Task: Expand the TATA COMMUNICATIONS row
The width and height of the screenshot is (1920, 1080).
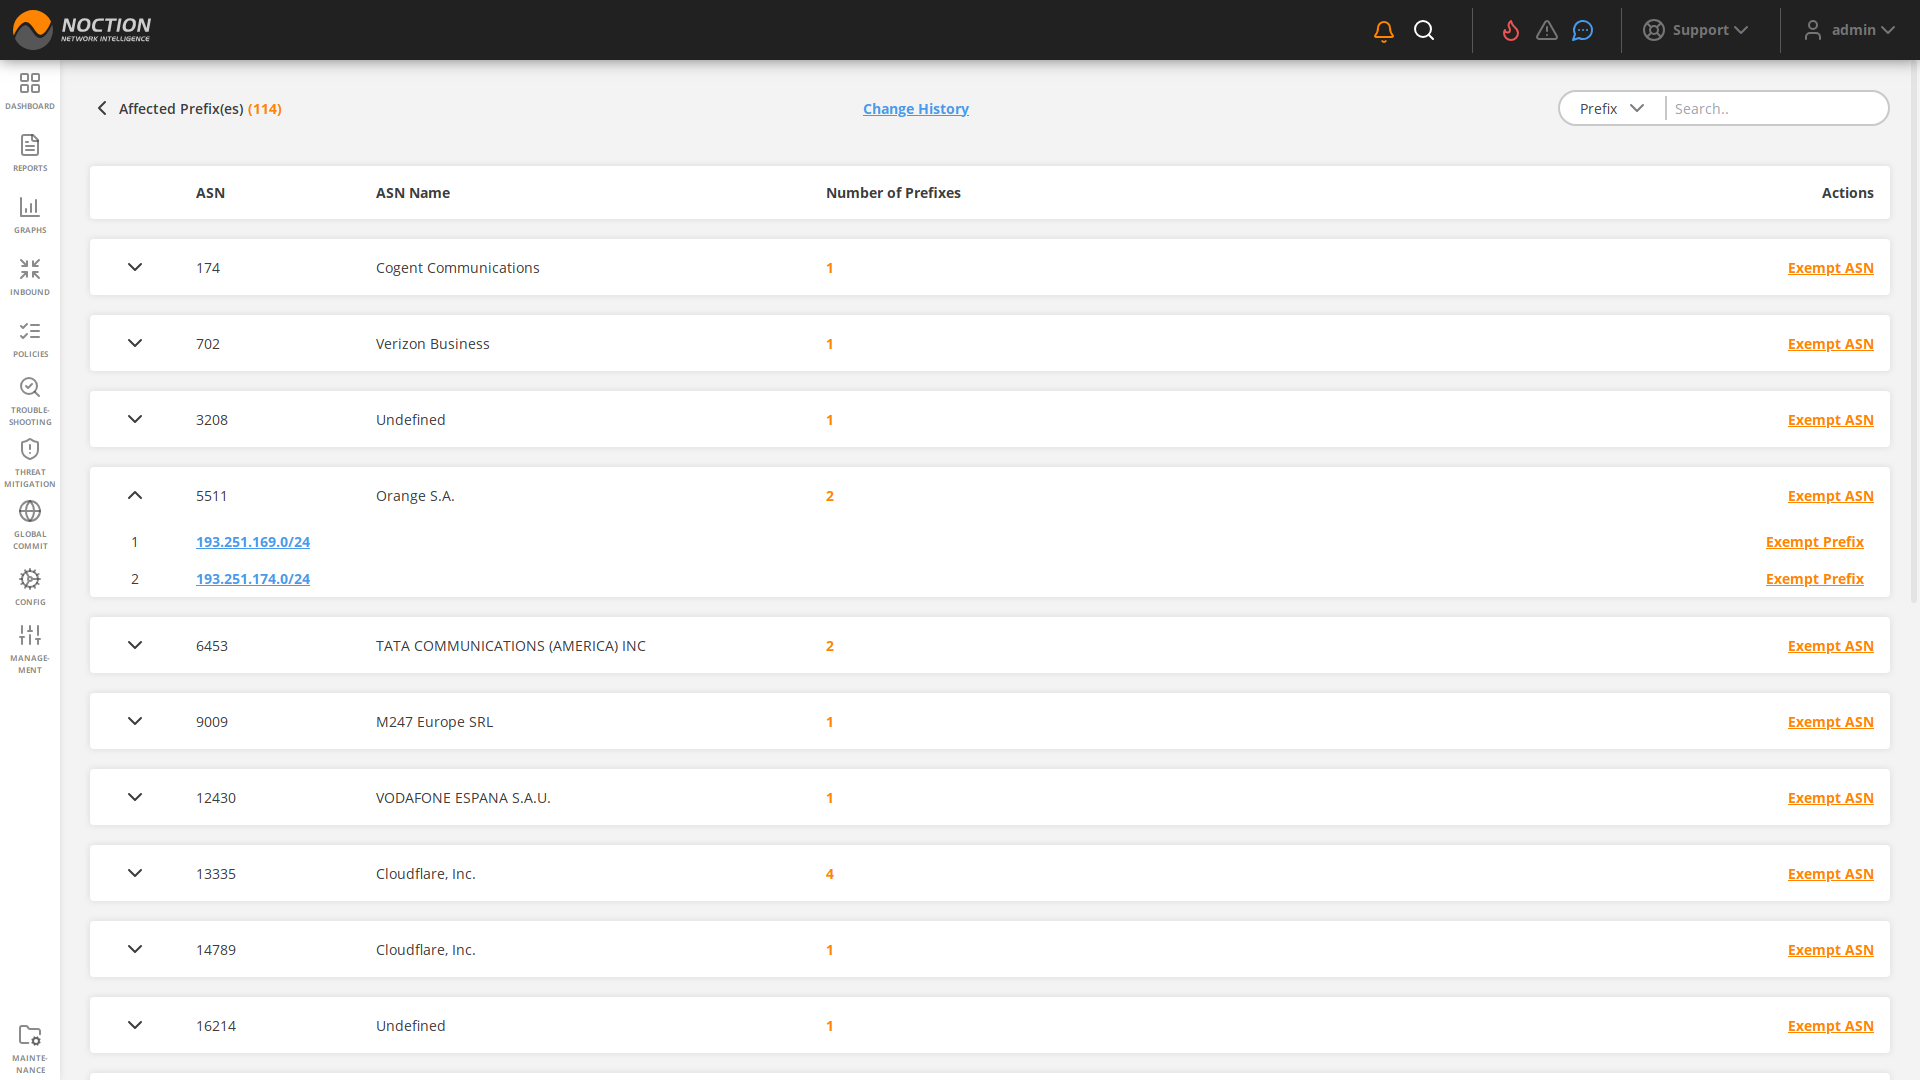Action: click(x=135, y=645)
